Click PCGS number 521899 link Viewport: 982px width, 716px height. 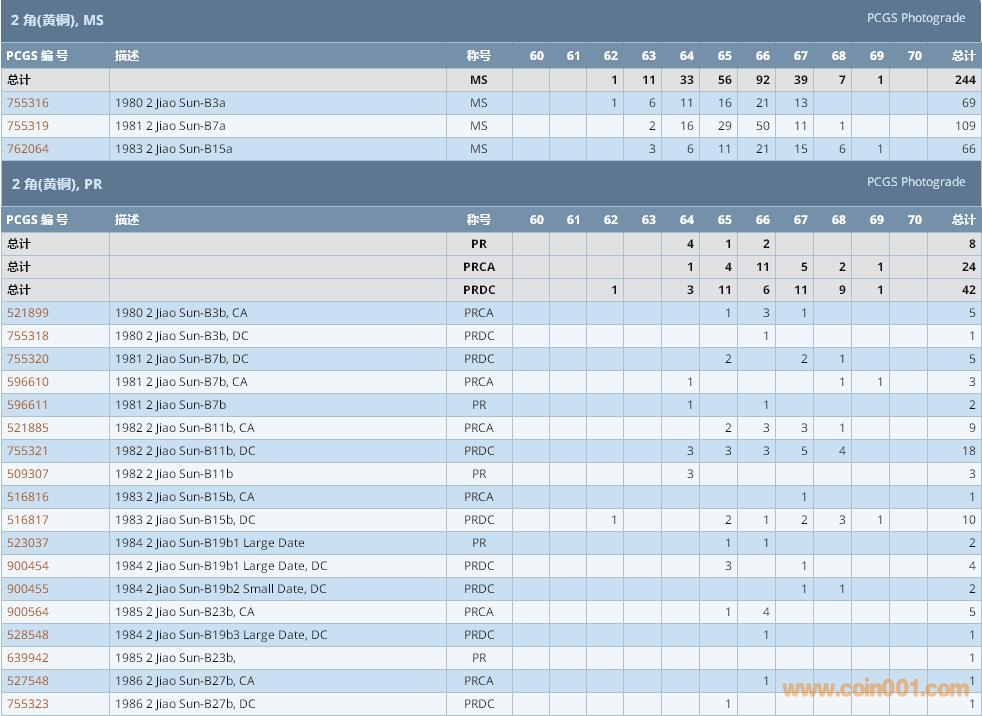click(28, 313)
